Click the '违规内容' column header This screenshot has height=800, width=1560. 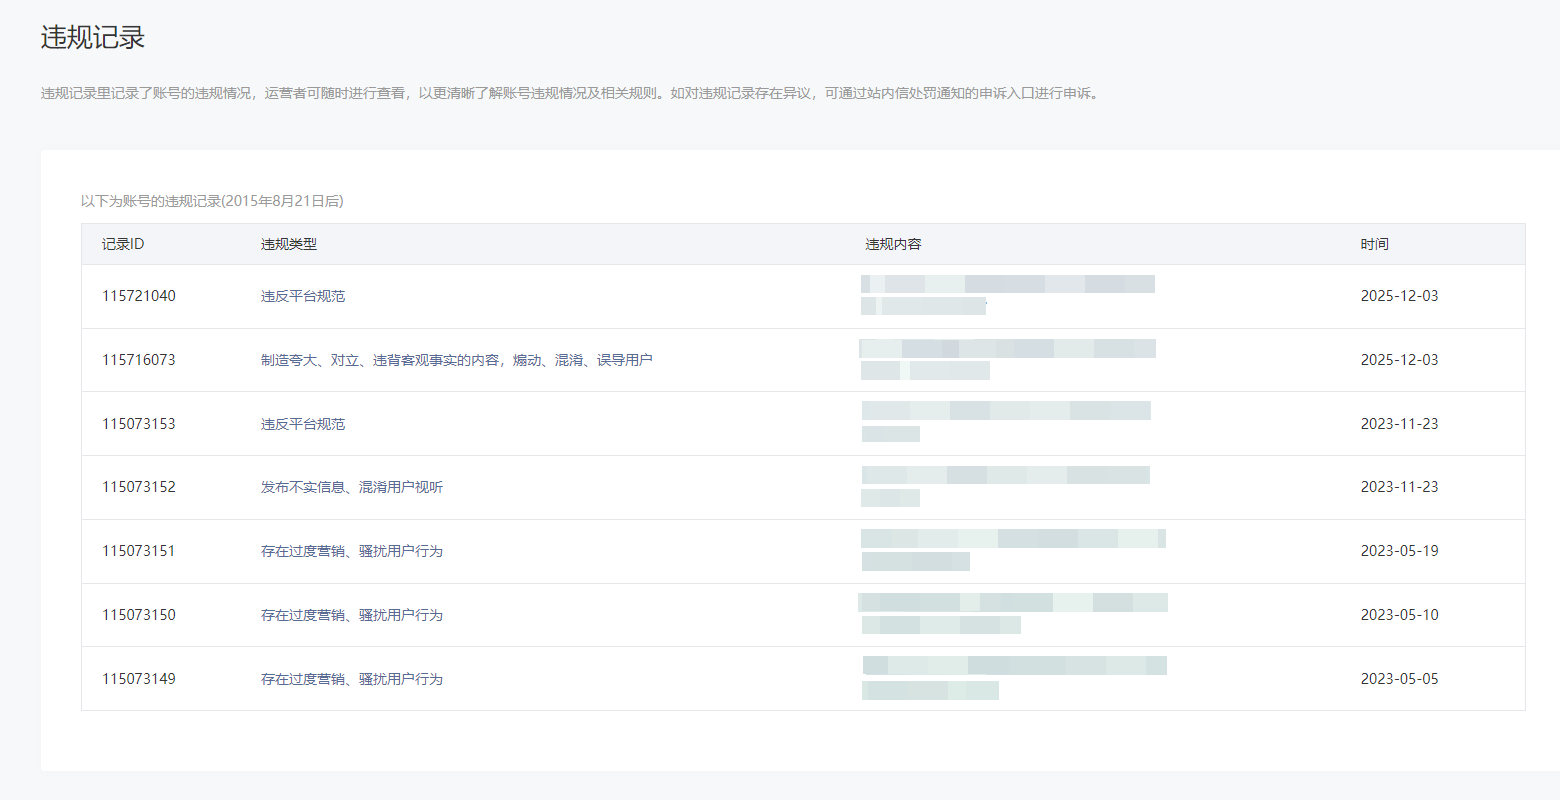pos(893,244)
